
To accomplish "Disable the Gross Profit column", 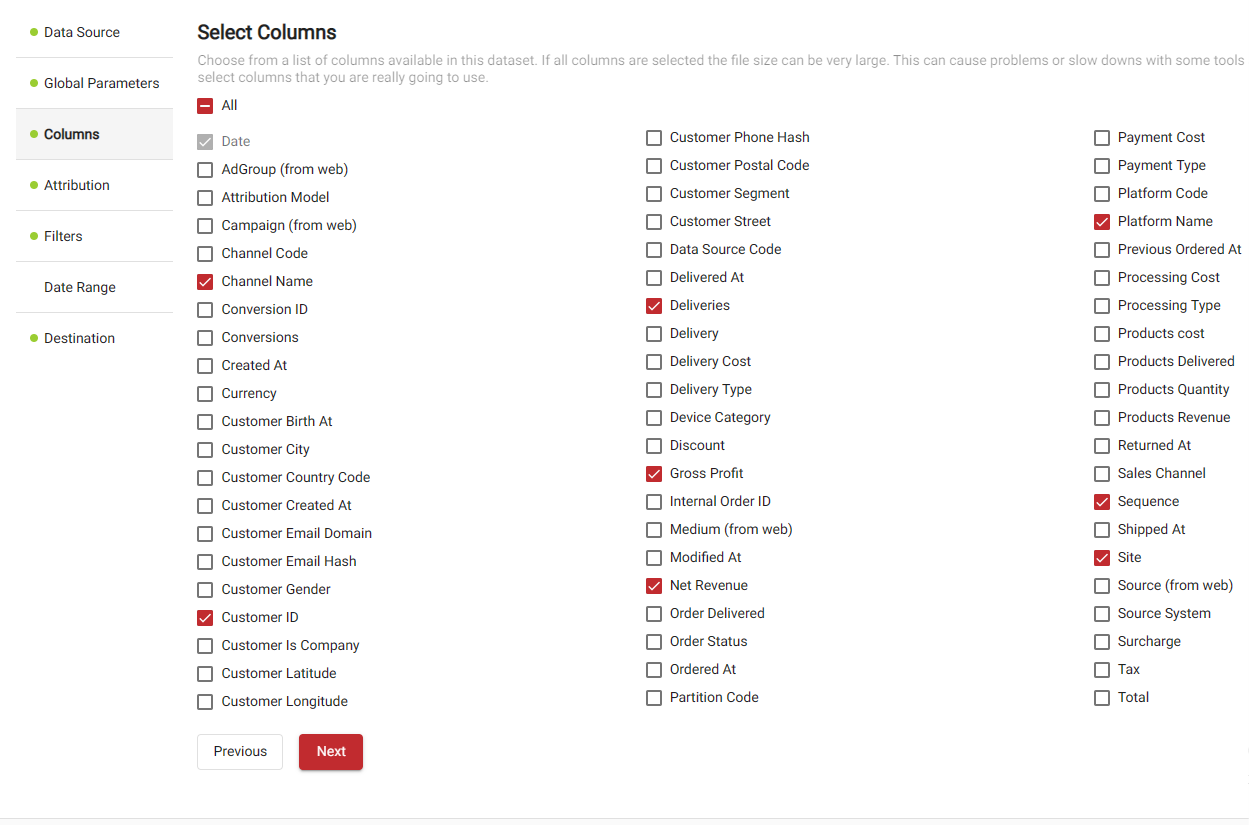I will point(653,474).
